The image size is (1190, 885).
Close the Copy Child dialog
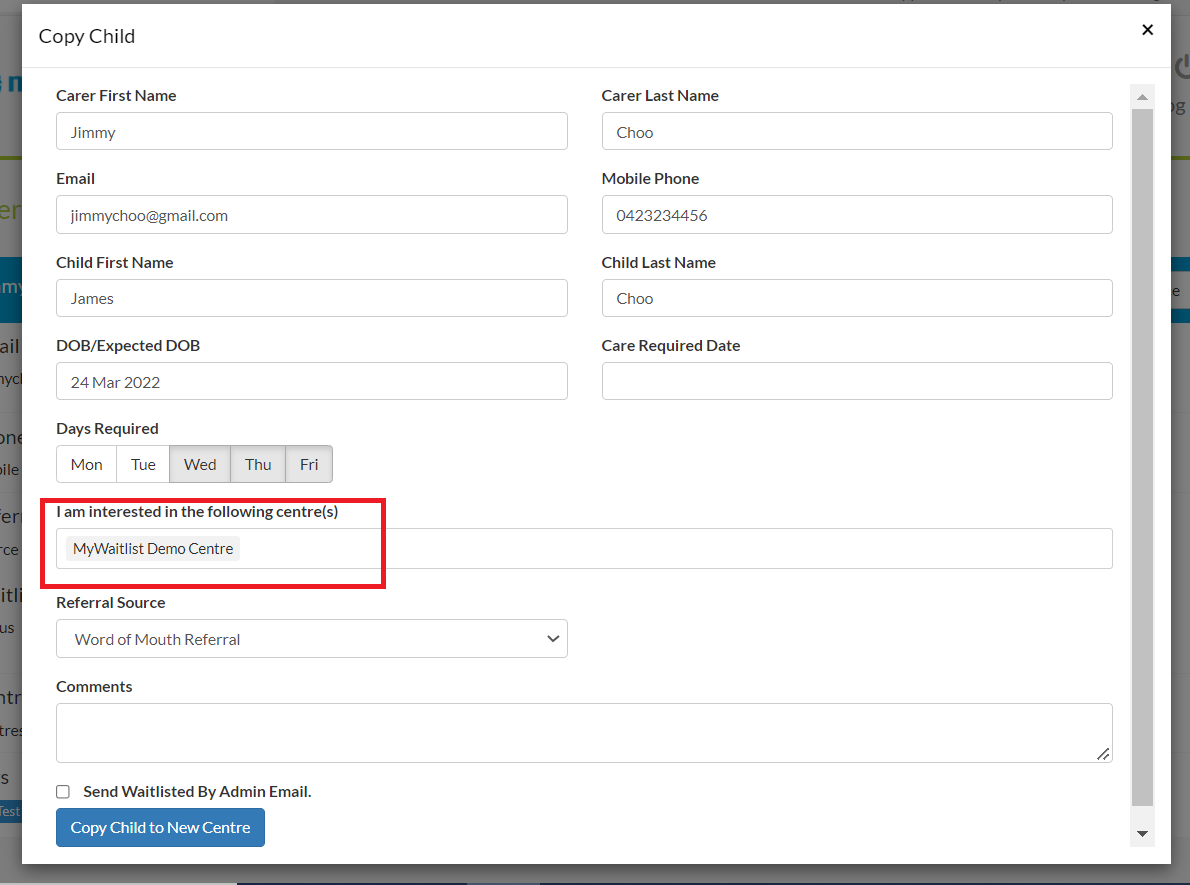tap(1147, 30)
